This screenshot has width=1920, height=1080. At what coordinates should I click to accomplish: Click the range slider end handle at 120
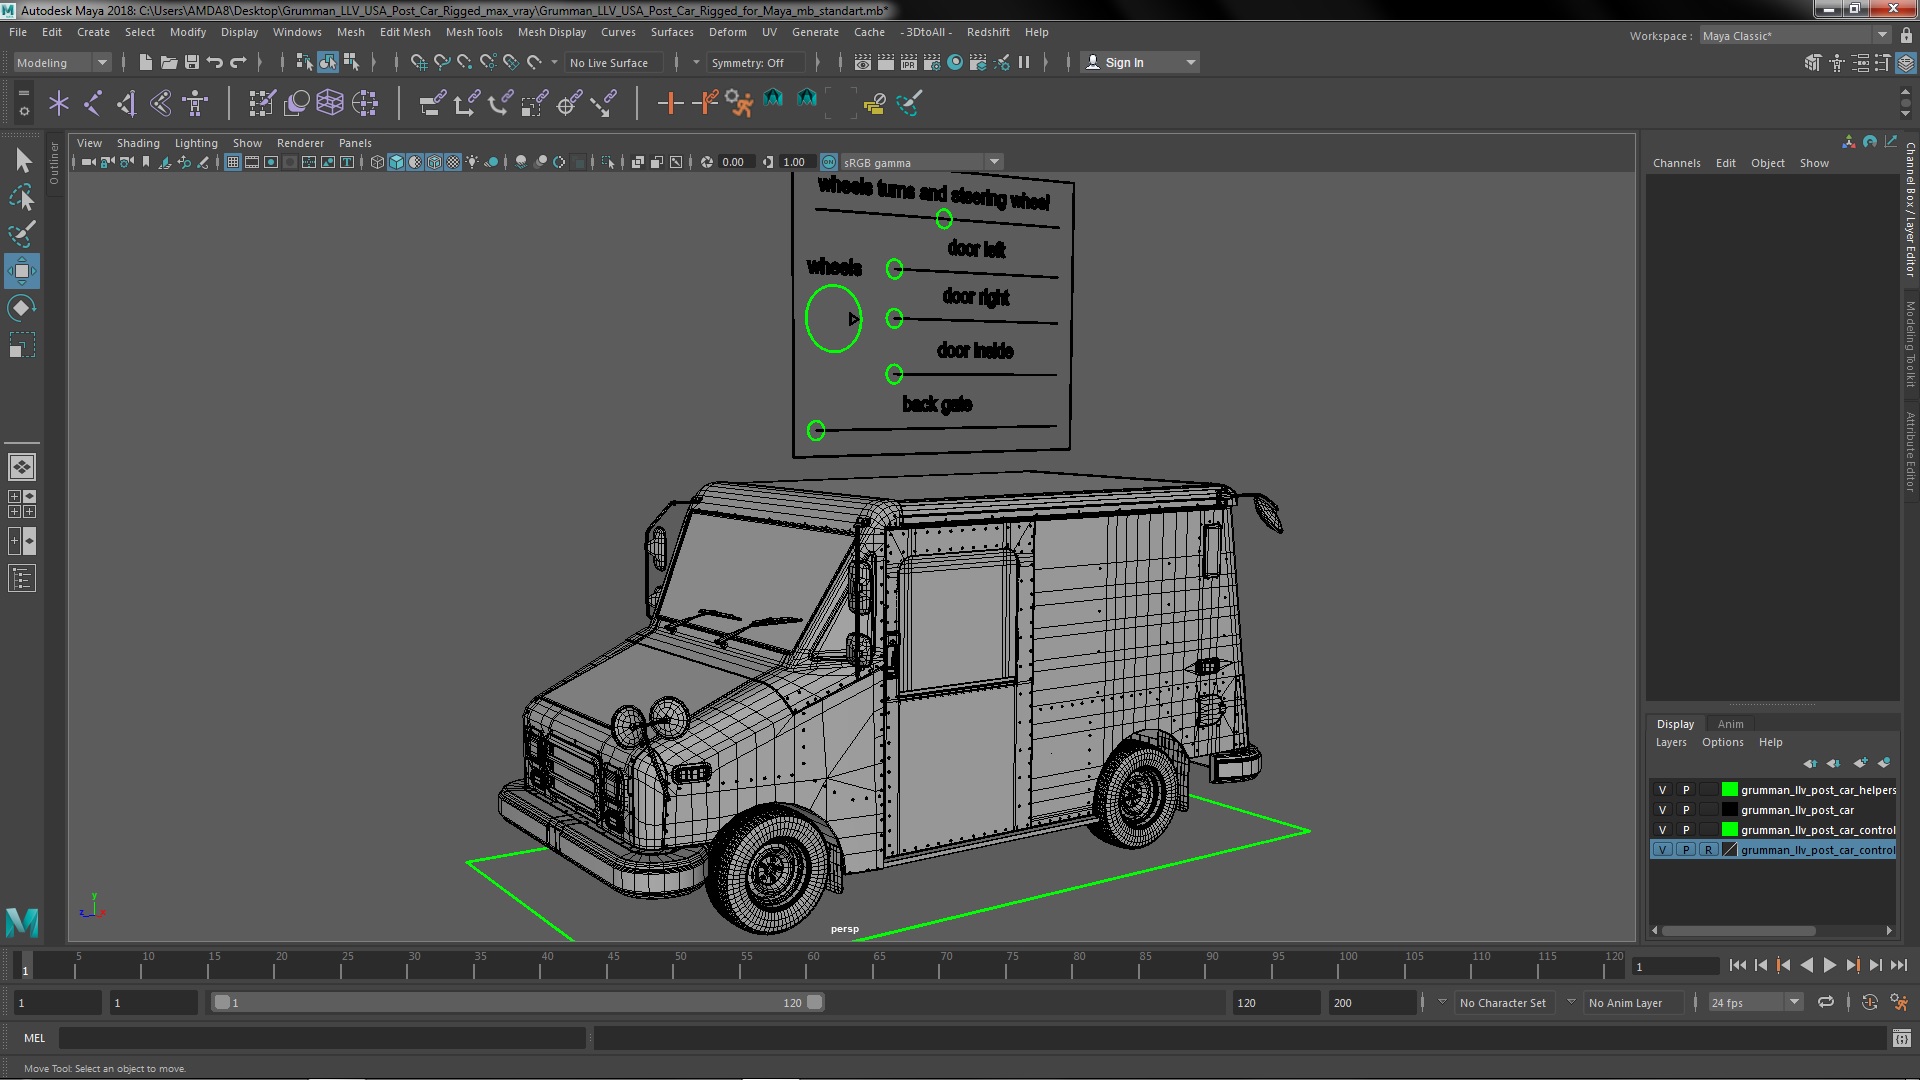[x=815, y=1002]
